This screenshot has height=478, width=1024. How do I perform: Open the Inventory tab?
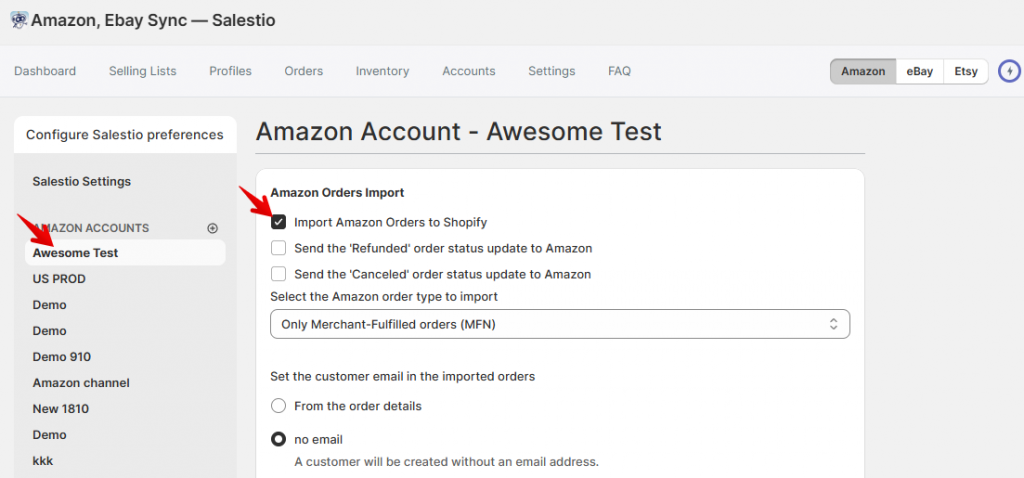382,71
